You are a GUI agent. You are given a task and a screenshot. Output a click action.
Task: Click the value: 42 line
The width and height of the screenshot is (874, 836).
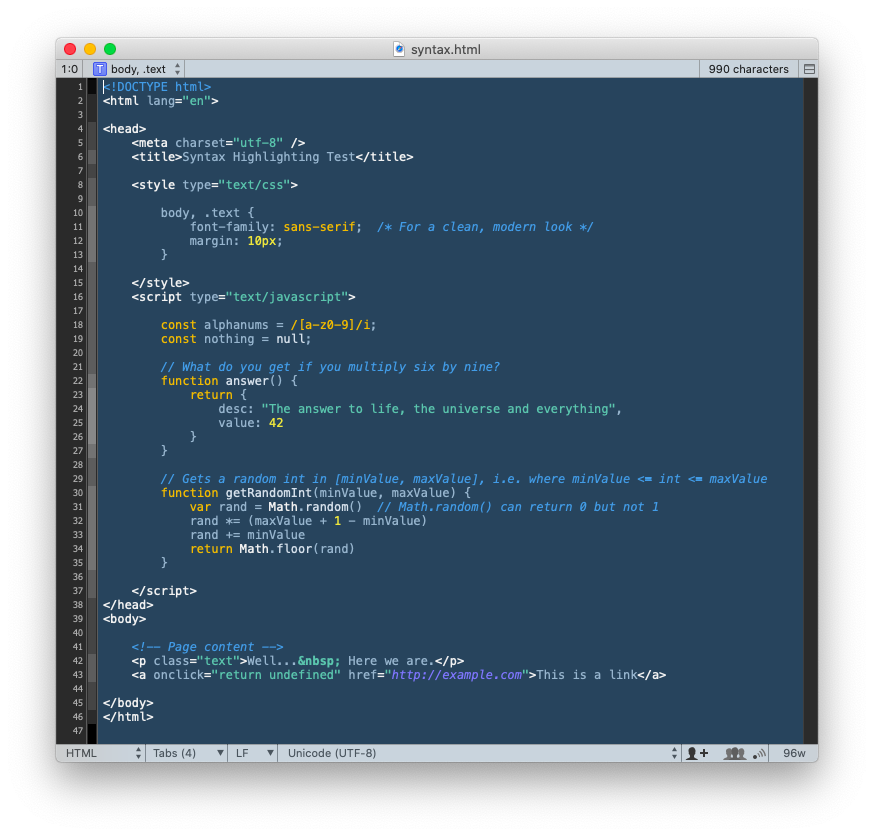[251, 423]
